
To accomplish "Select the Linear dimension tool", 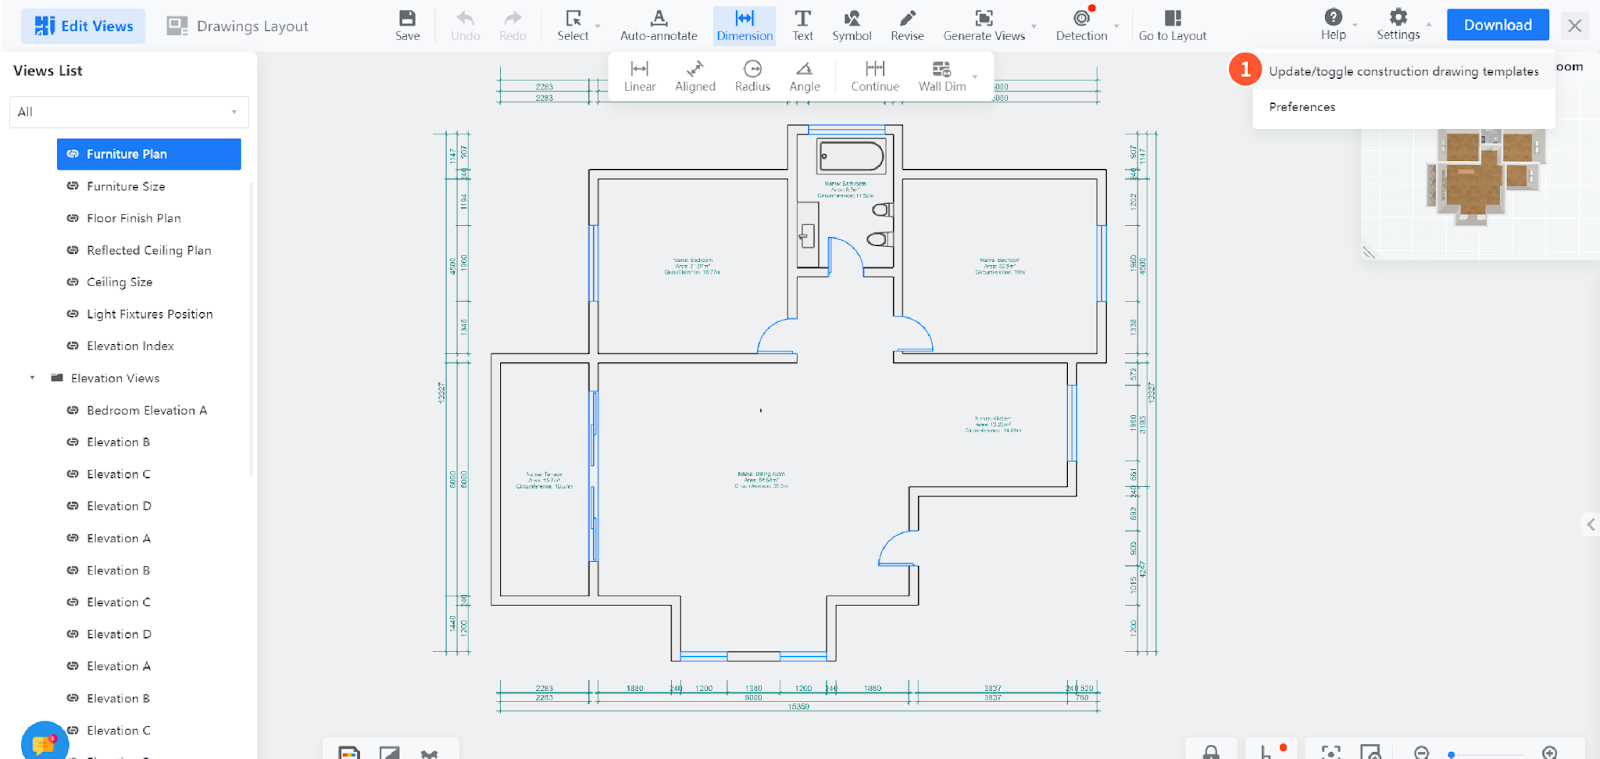I will (x=639, y=75).
